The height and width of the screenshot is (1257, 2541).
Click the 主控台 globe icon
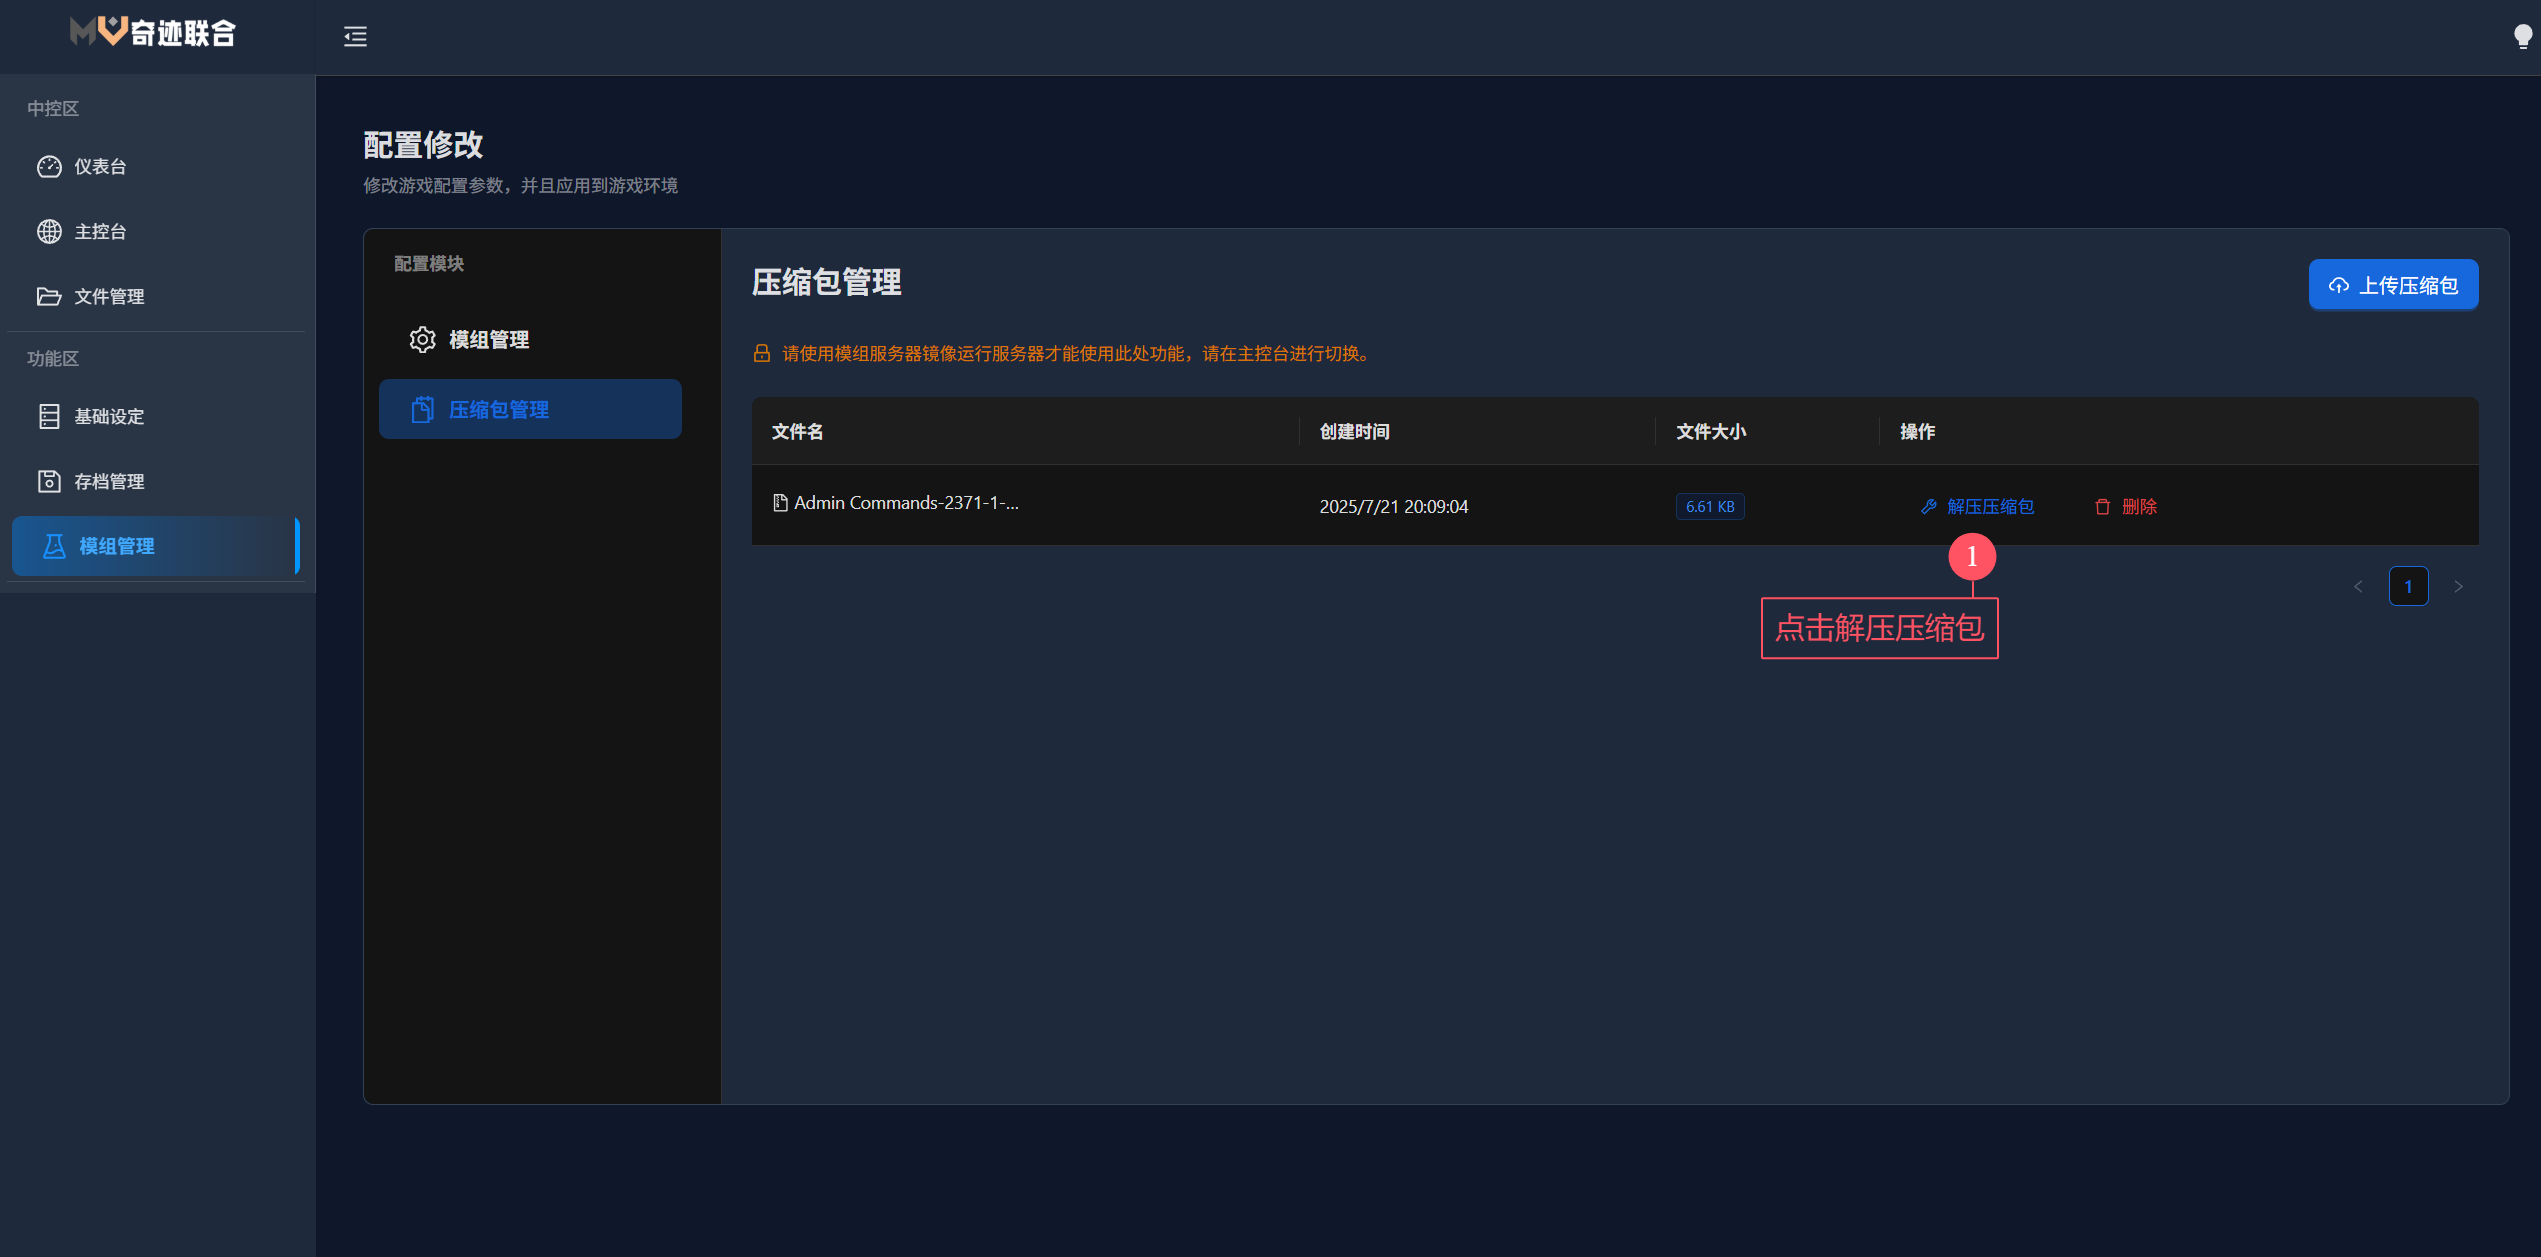coord(49,232)
